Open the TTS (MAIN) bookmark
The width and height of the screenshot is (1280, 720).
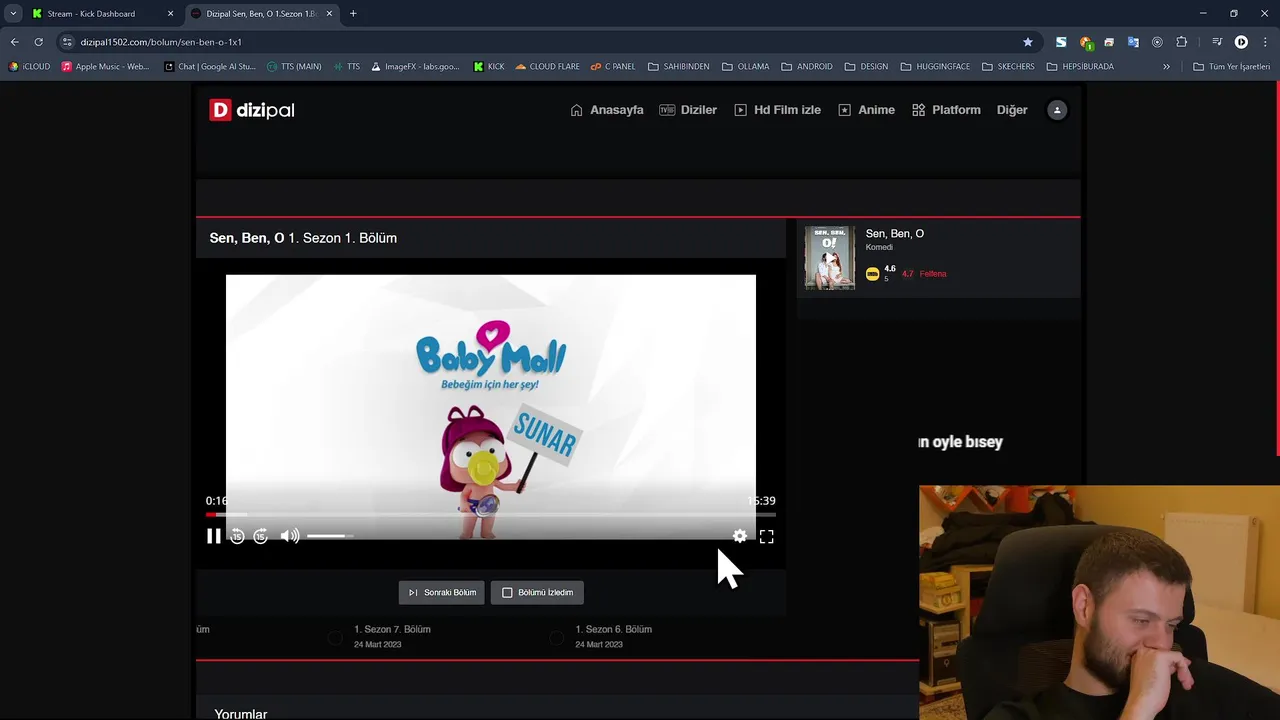click(294, 67)
